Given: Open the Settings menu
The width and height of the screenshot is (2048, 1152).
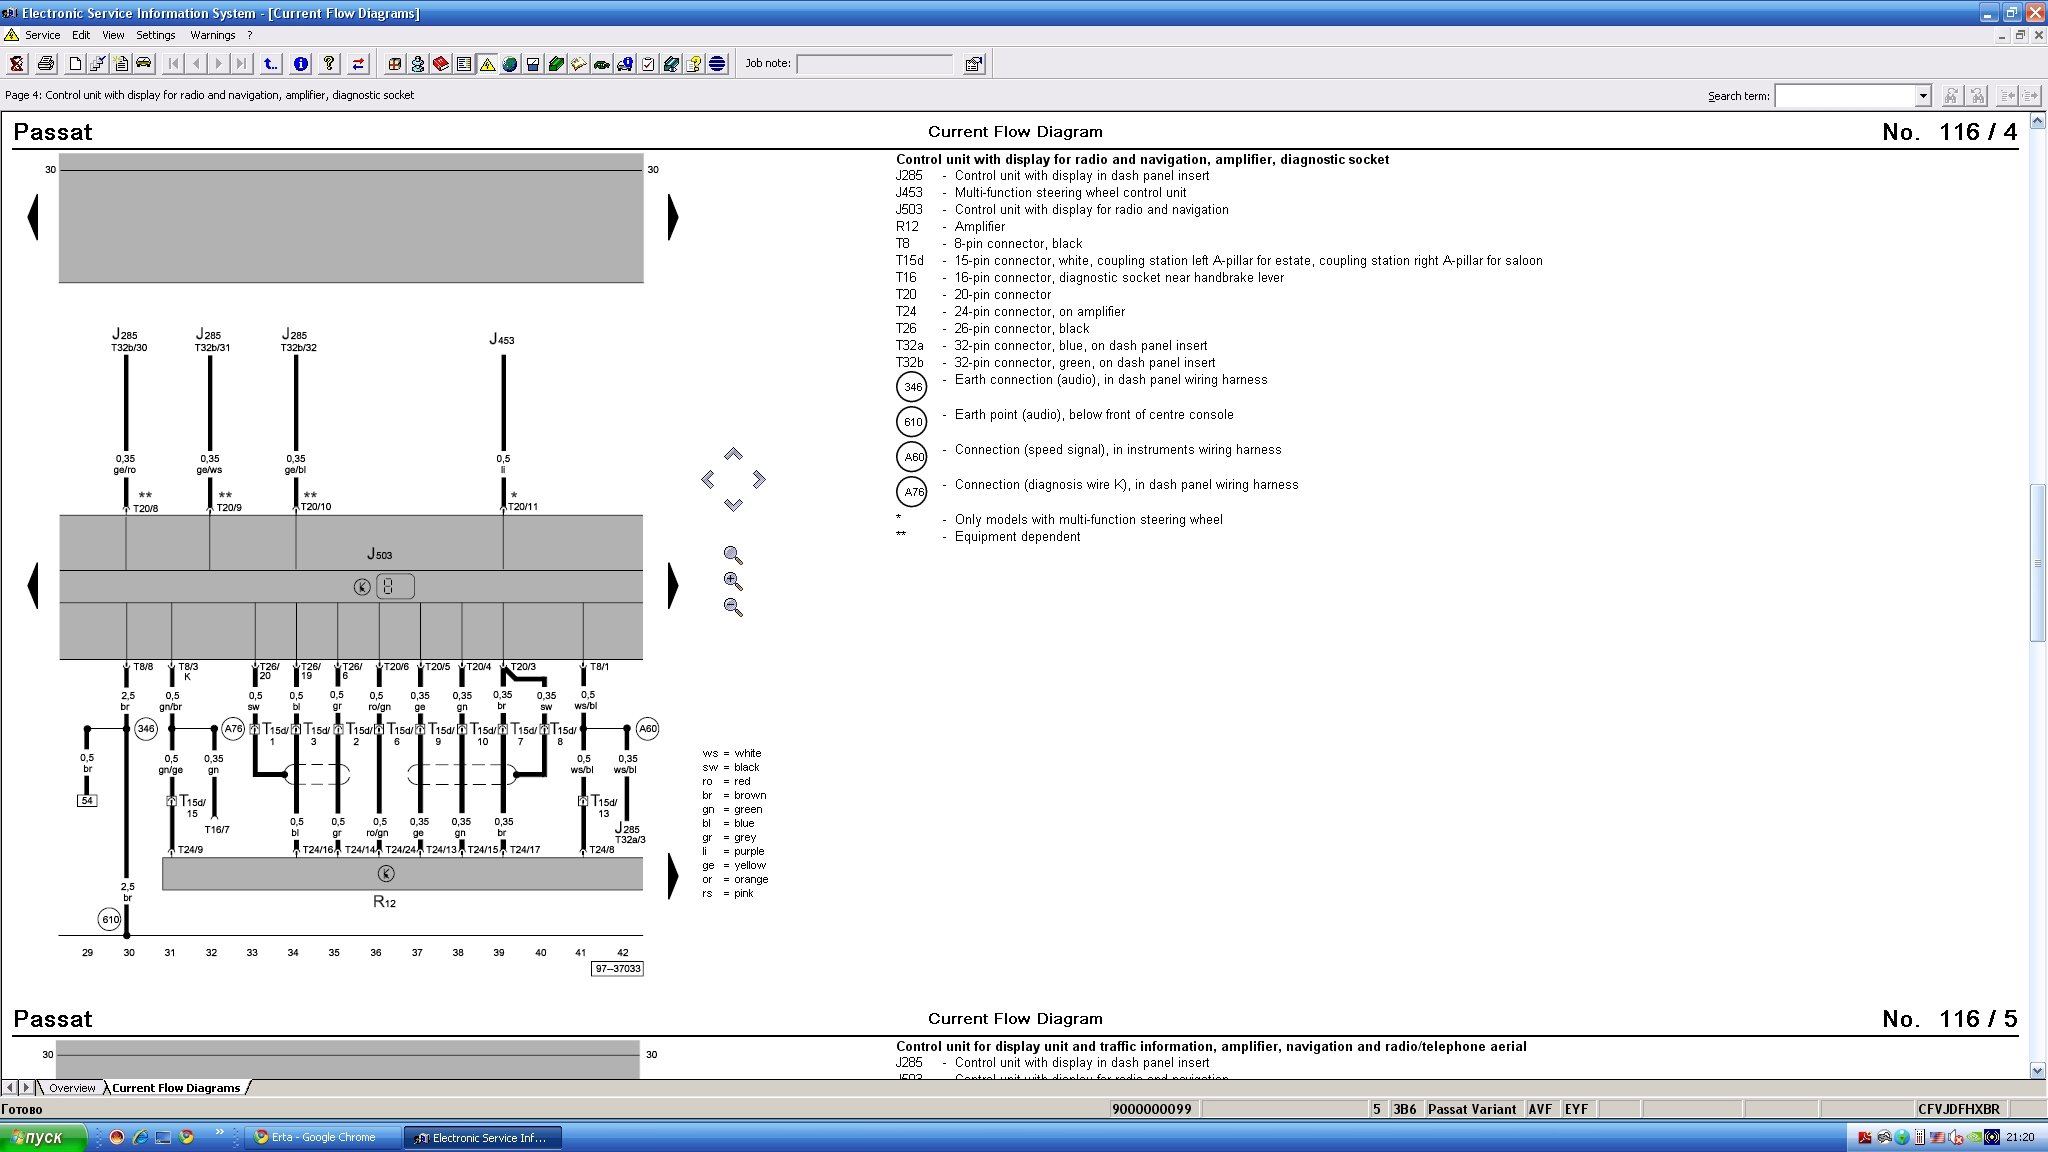Looking at the screenshot, I should [156, 35].
